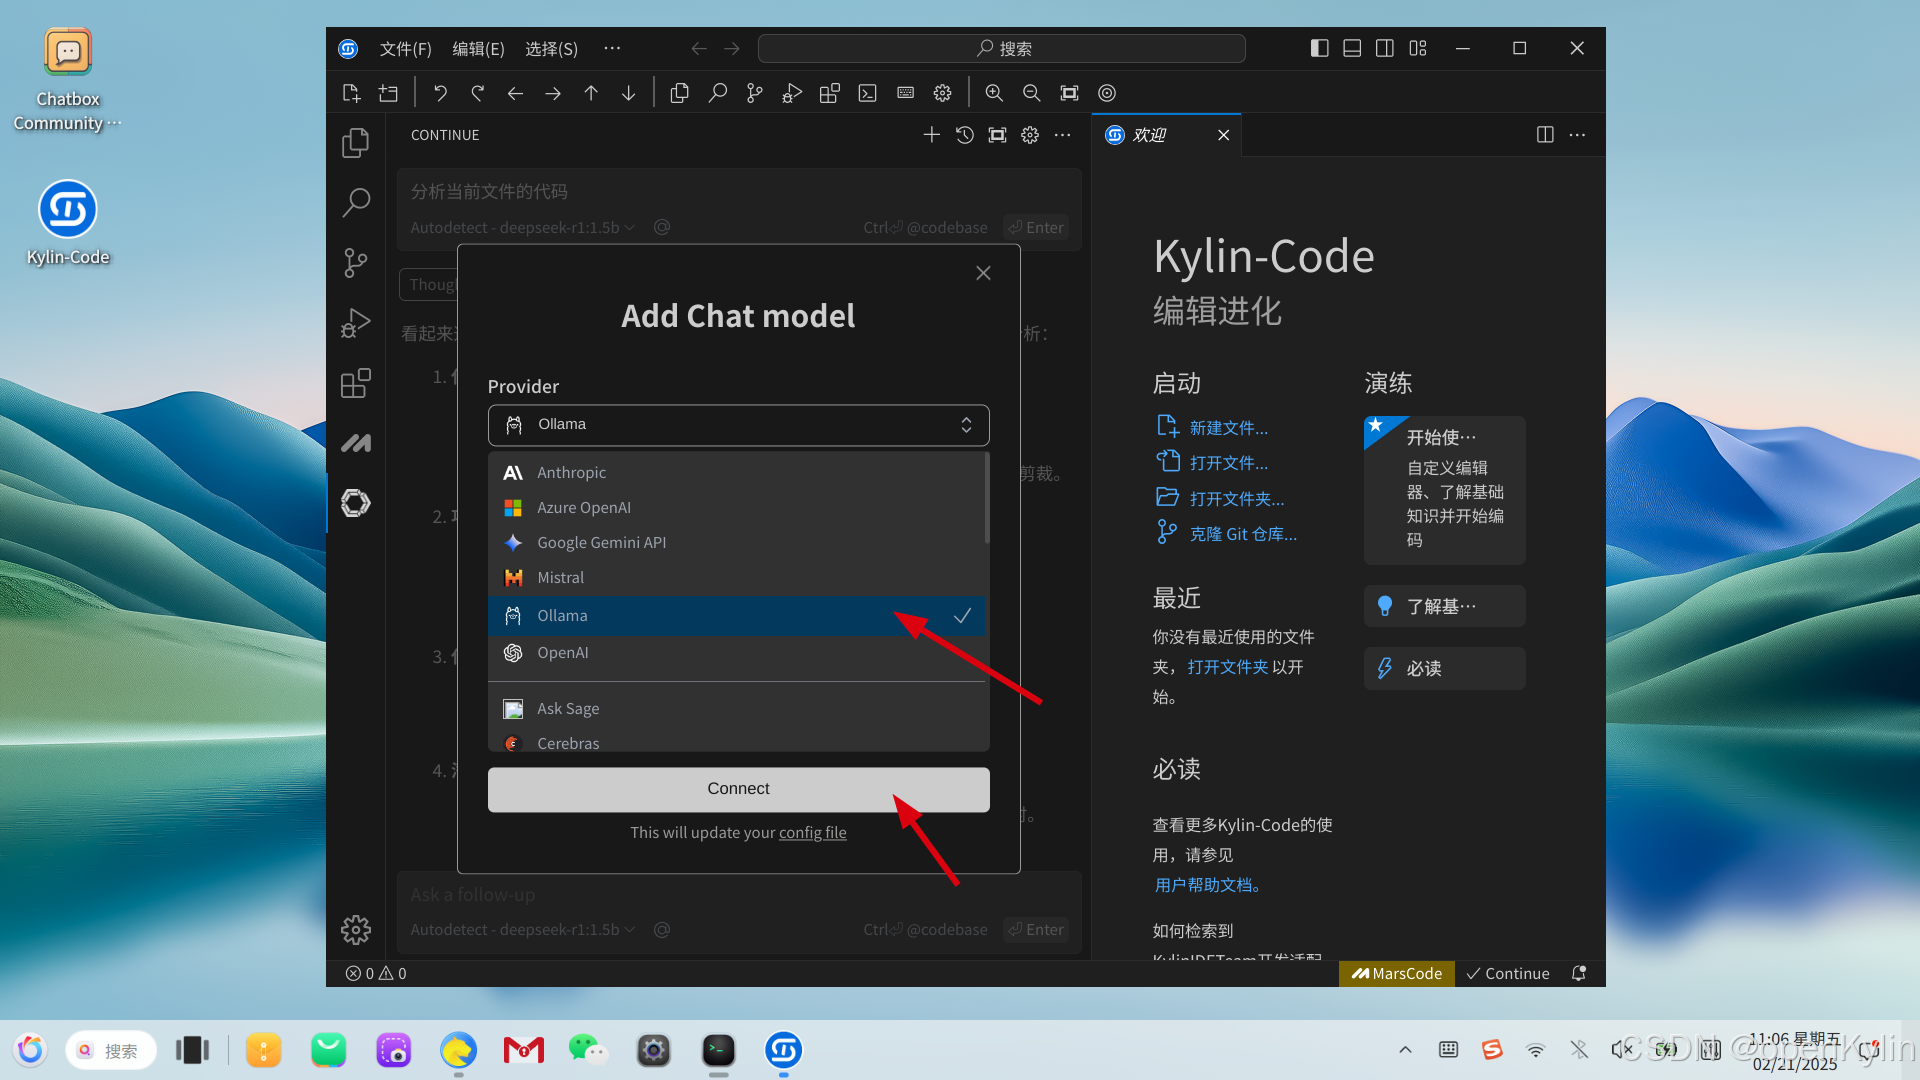Open Source Control in activity bar
The image size is (1920, 1080).
point(356,263)
